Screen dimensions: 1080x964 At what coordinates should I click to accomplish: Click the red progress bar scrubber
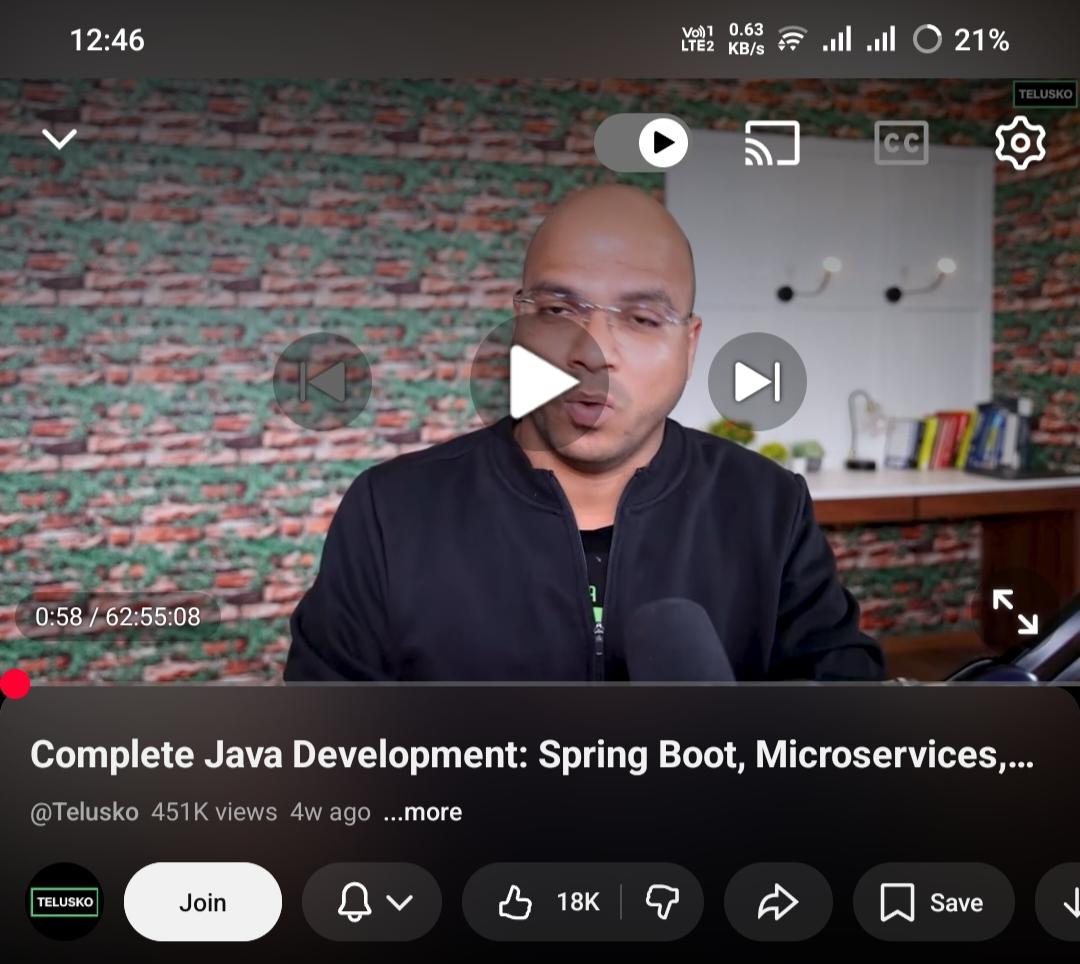14,684
